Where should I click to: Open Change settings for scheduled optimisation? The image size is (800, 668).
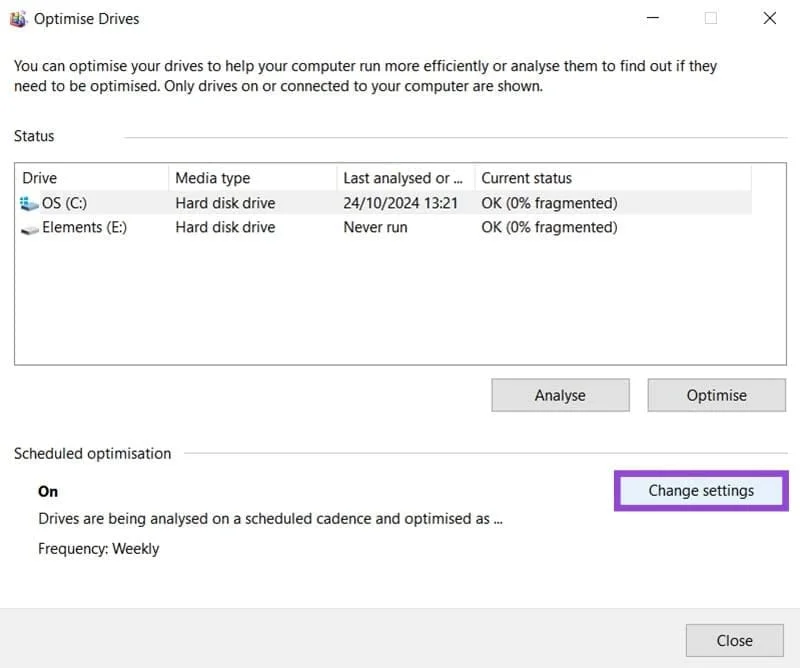[700, 491]
